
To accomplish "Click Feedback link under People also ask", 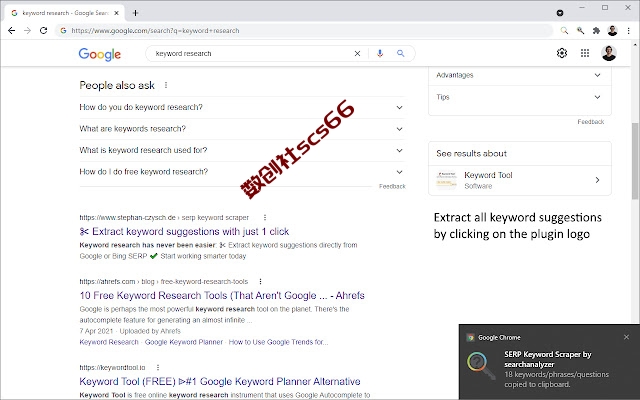I will [392, 187].
